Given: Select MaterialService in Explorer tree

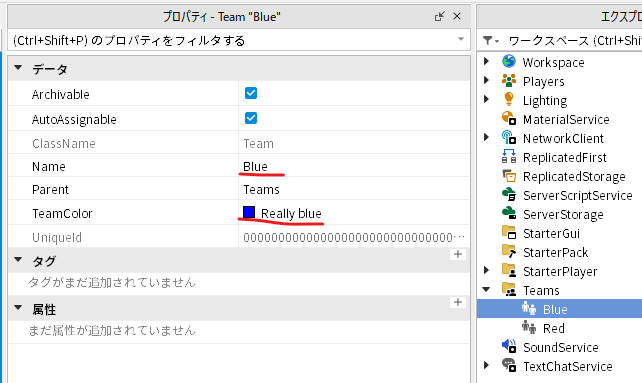Looking at the screenshot, I should (x=566, y=119).
